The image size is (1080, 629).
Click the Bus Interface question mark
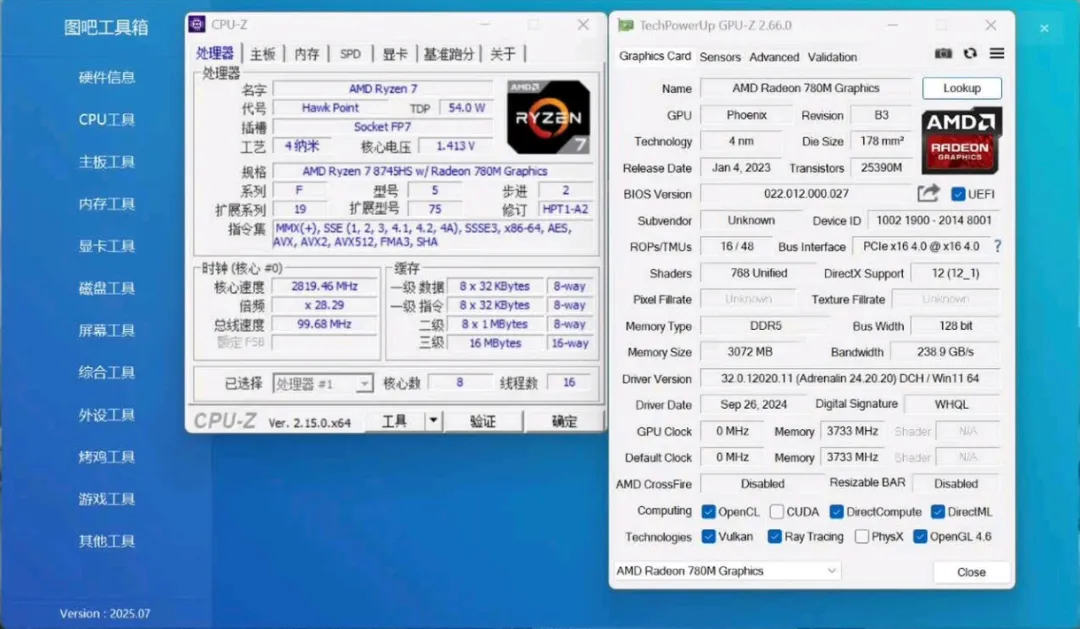click(x=997, y=246)
